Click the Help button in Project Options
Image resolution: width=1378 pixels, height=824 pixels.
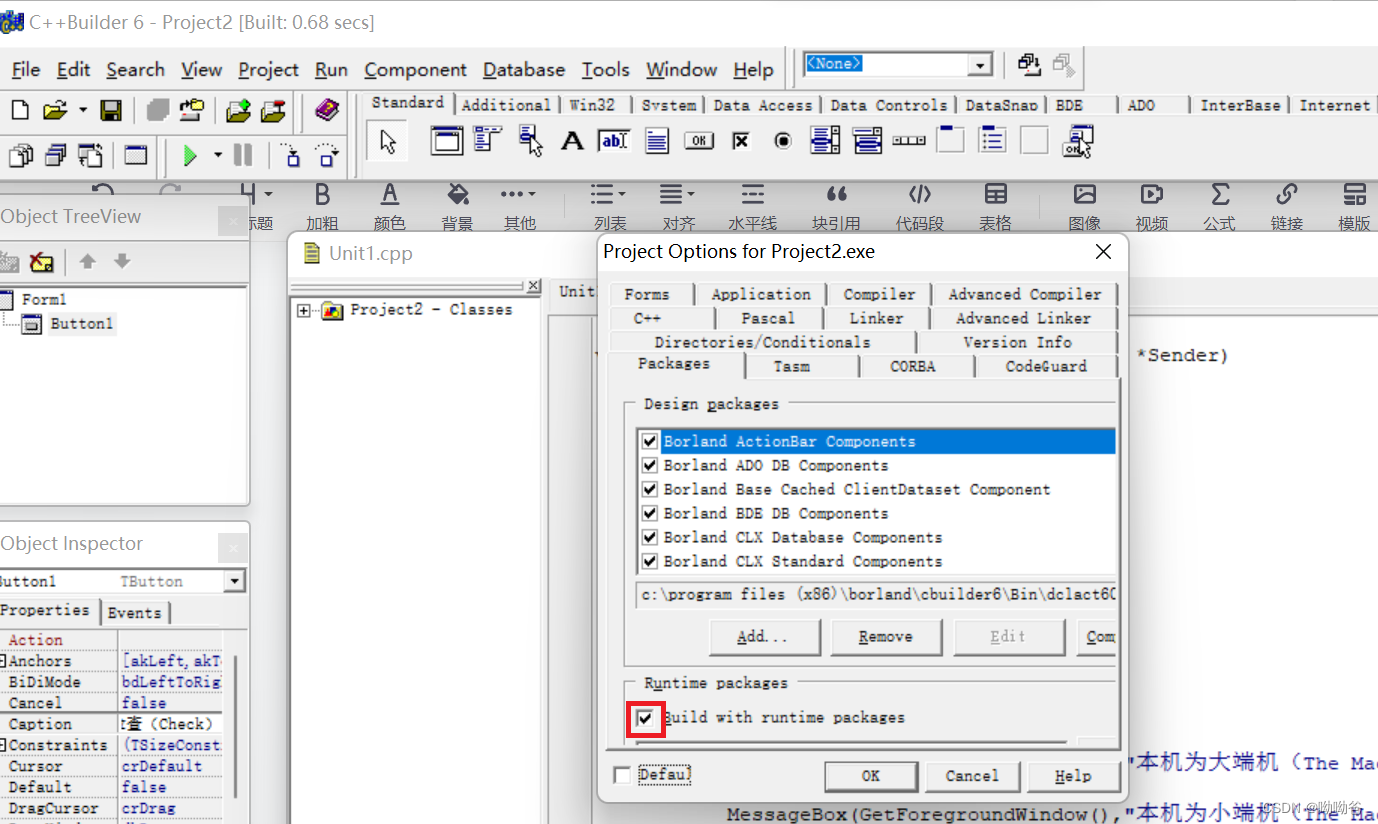1073,776
